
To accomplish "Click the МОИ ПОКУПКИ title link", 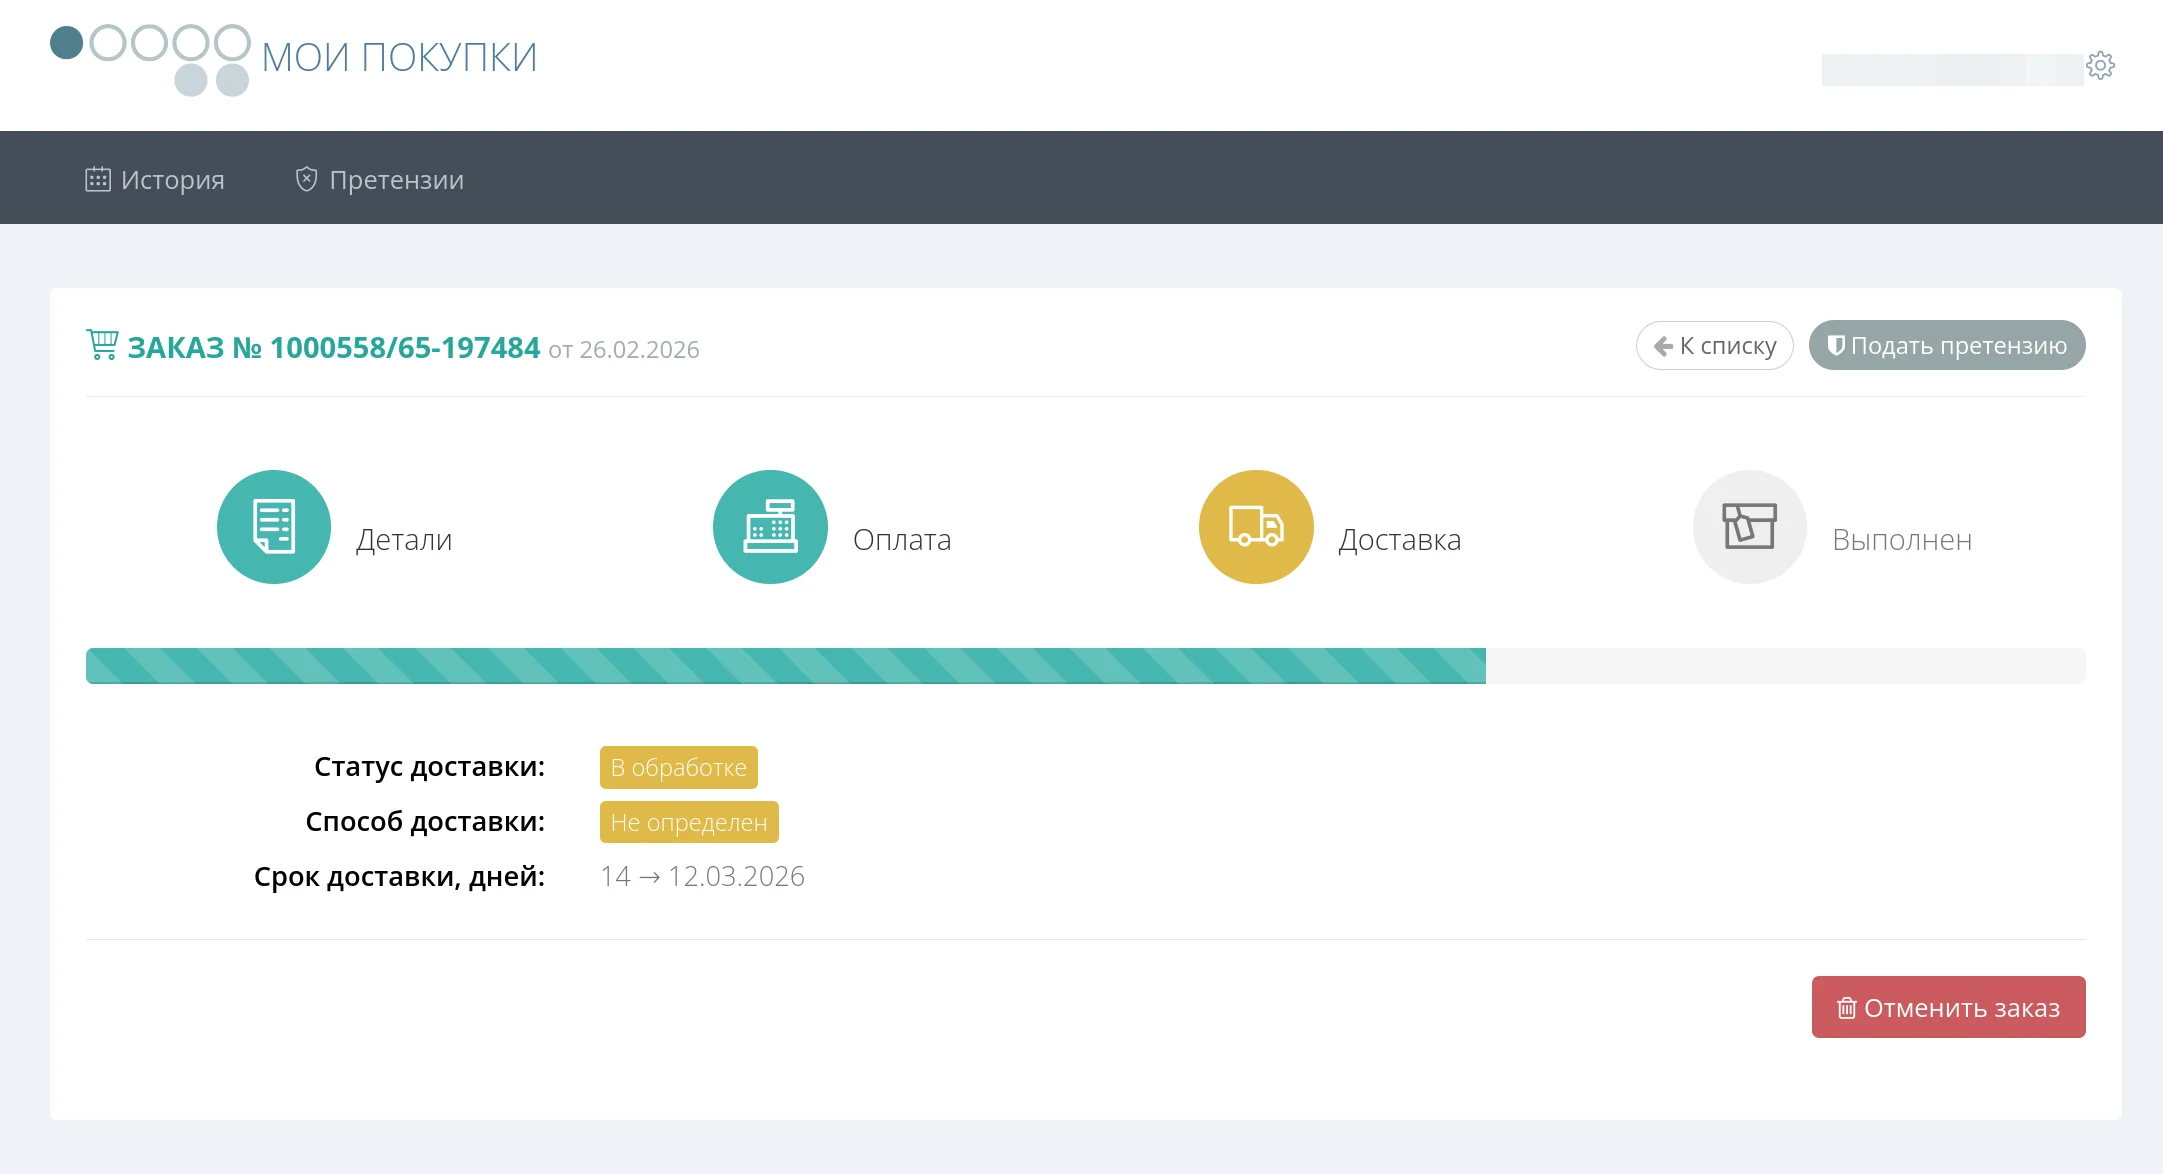I will coord(399,58).
